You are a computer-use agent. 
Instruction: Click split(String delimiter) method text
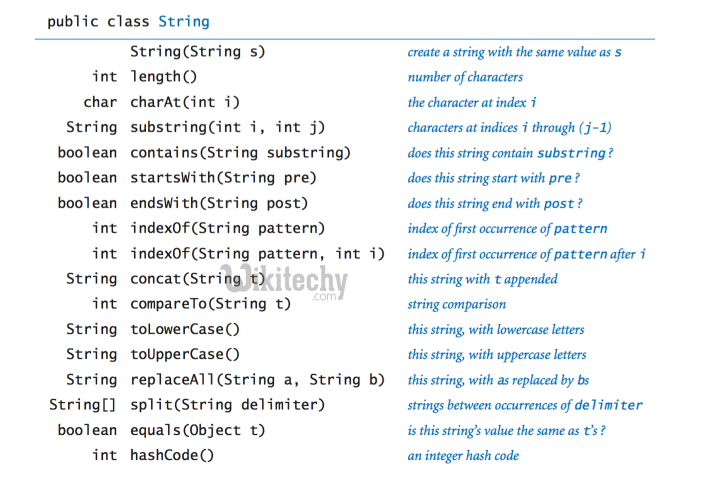[227, 405]
